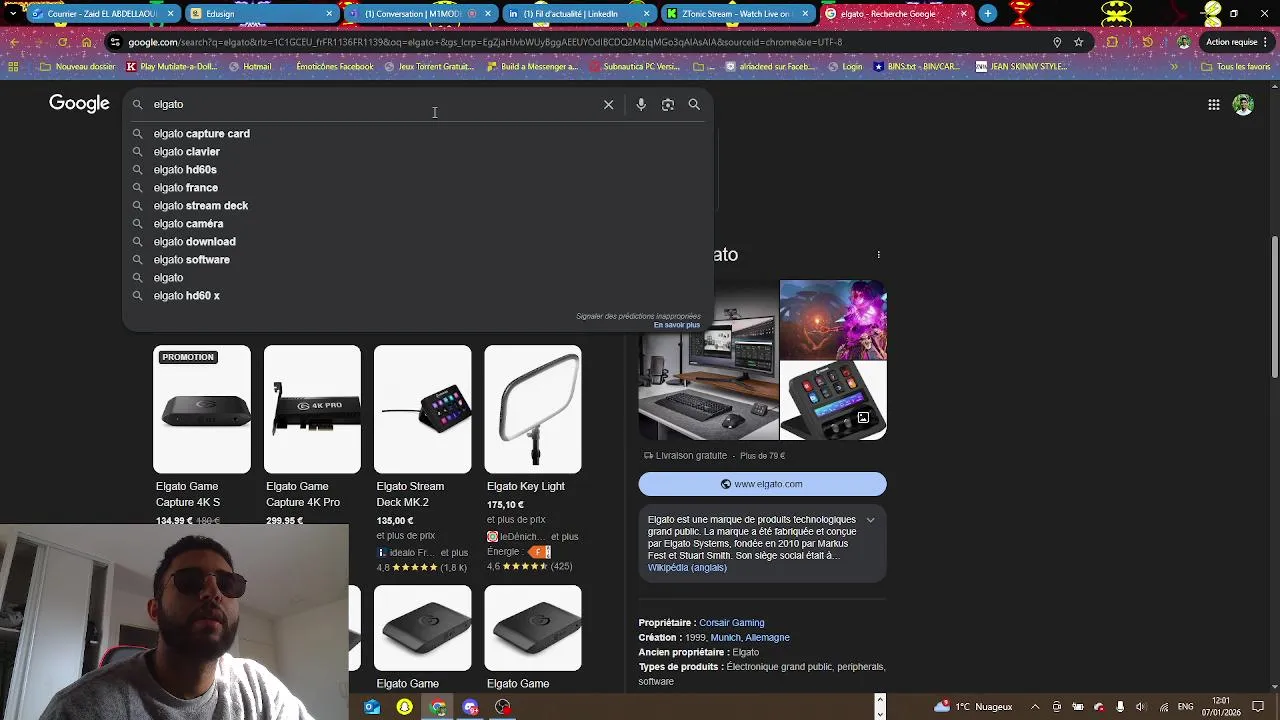
Task: Select suggestion elgato hd60 x
Action: click(417, 295)
